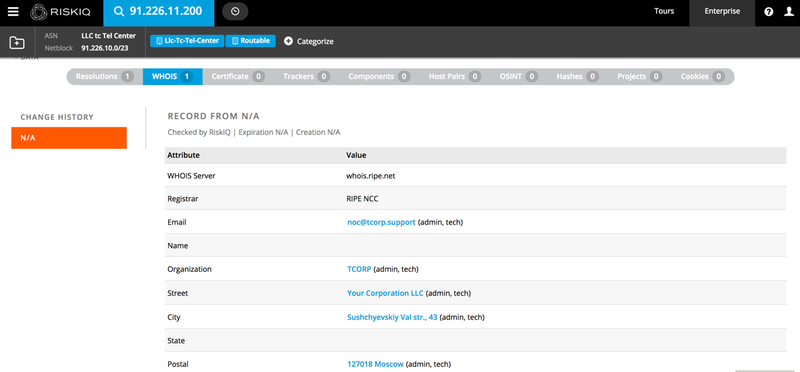This screenshot has height=372, width=800.
Task: Click the CHANGE HISTORY heading
Action: (x=57, y=117)
